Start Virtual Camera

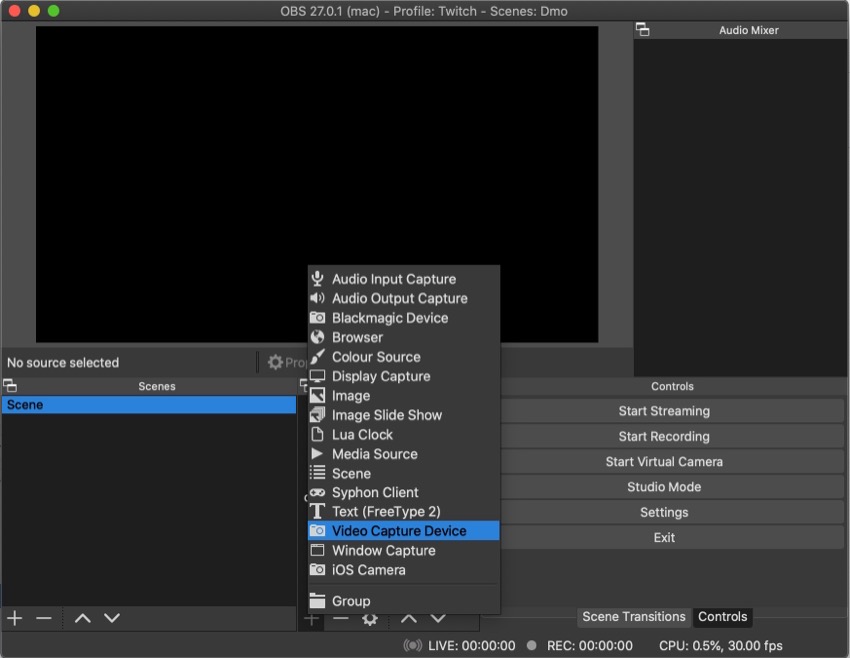664,462
